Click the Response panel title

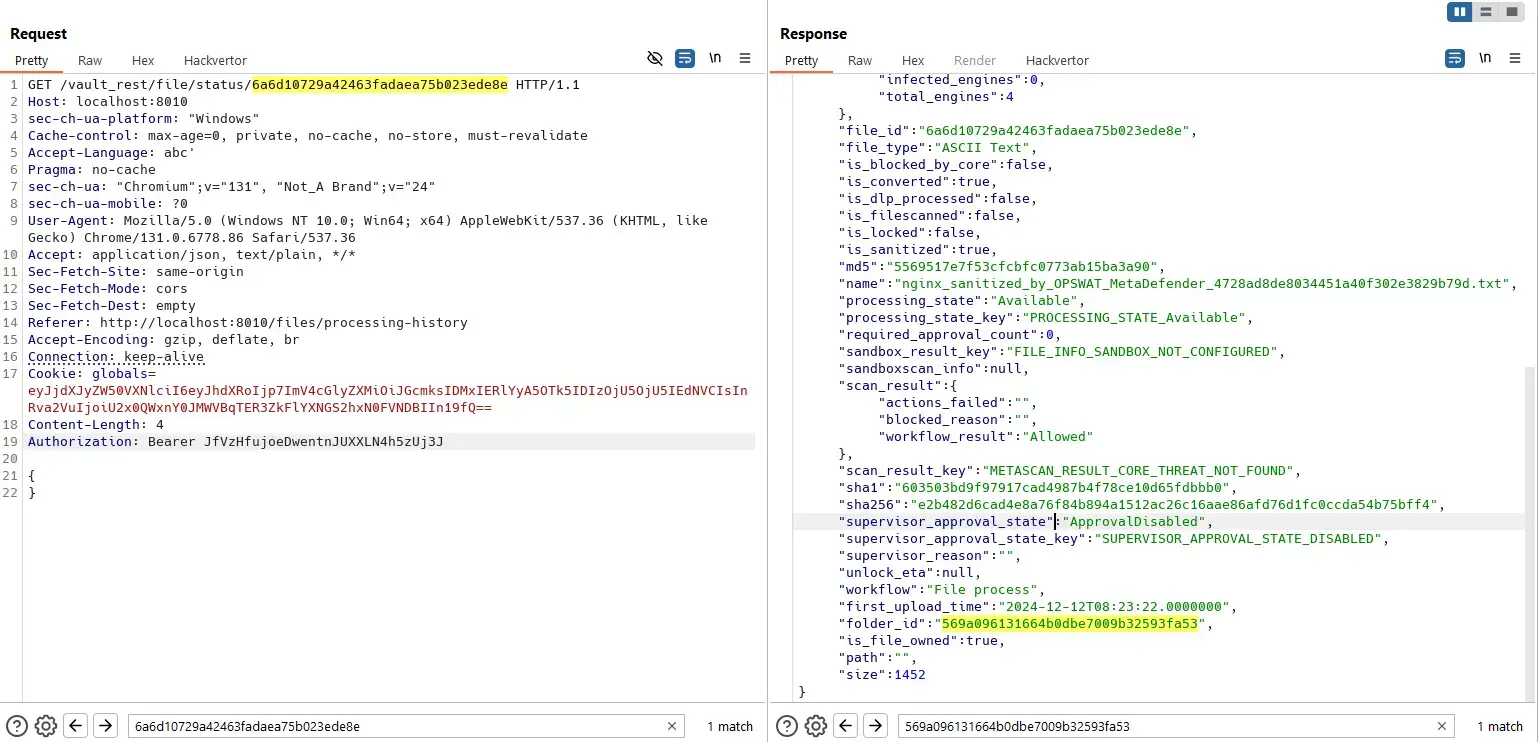(x=813, y=34)
